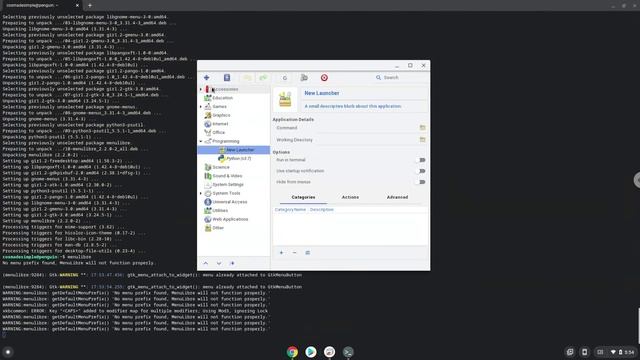Browse for a Command file
The image size is (640, 360).
coord(422,128)
